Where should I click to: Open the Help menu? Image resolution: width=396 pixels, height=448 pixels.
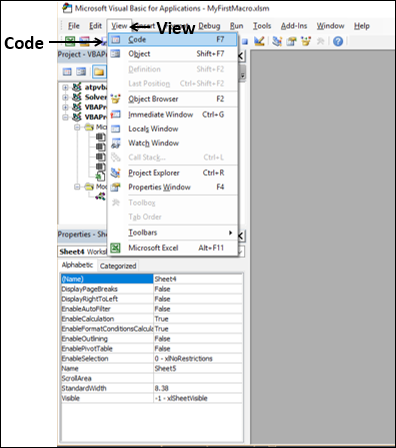[362, 26]
